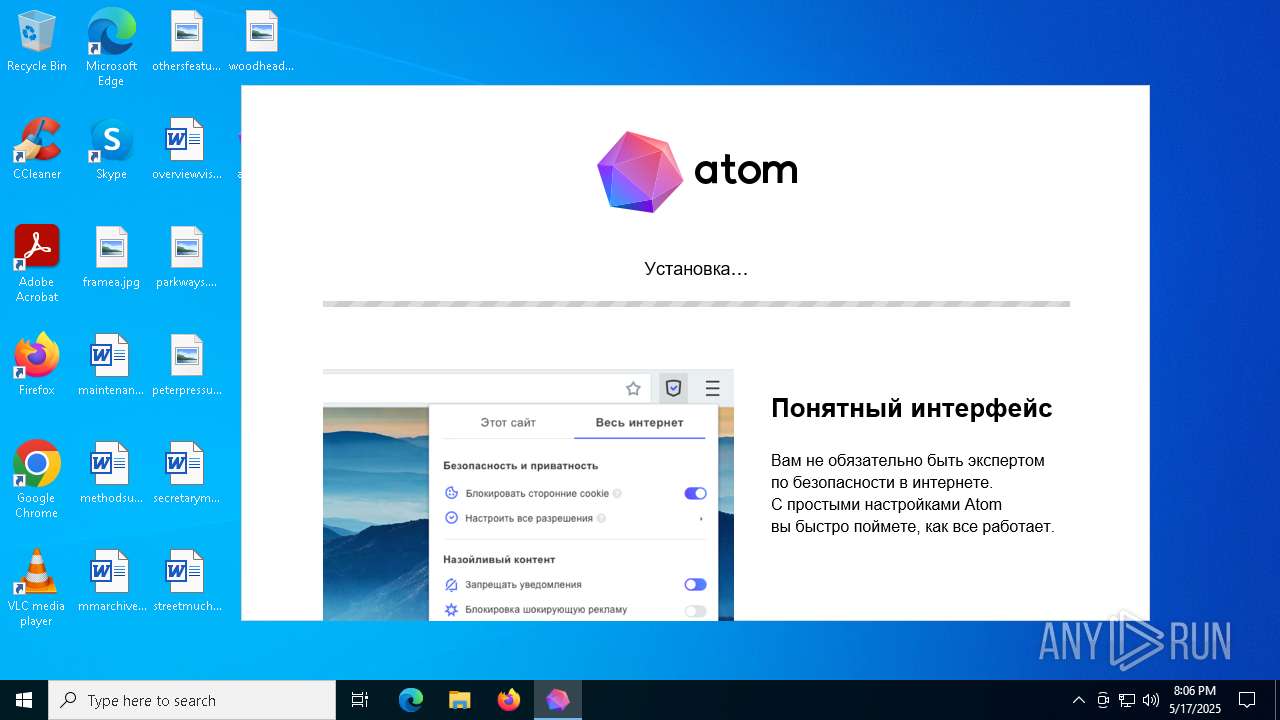Viewport: 1280px width, 720px height.
Task: Open Task View on the taskbar
Action: [x=360, y=700]
